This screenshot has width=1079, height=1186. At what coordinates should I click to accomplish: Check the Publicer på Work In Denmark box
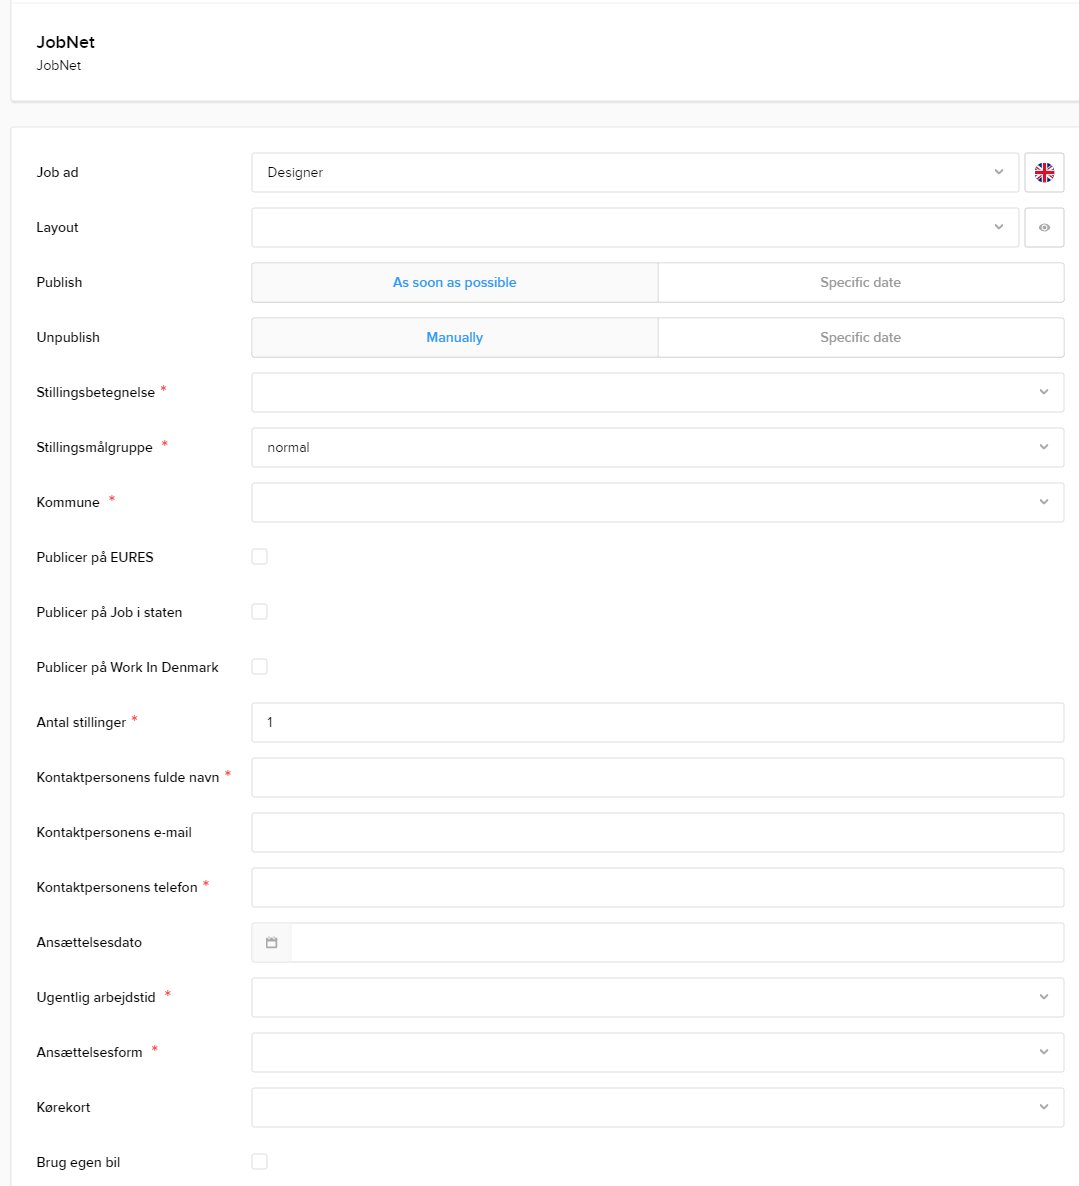[260, 667]
